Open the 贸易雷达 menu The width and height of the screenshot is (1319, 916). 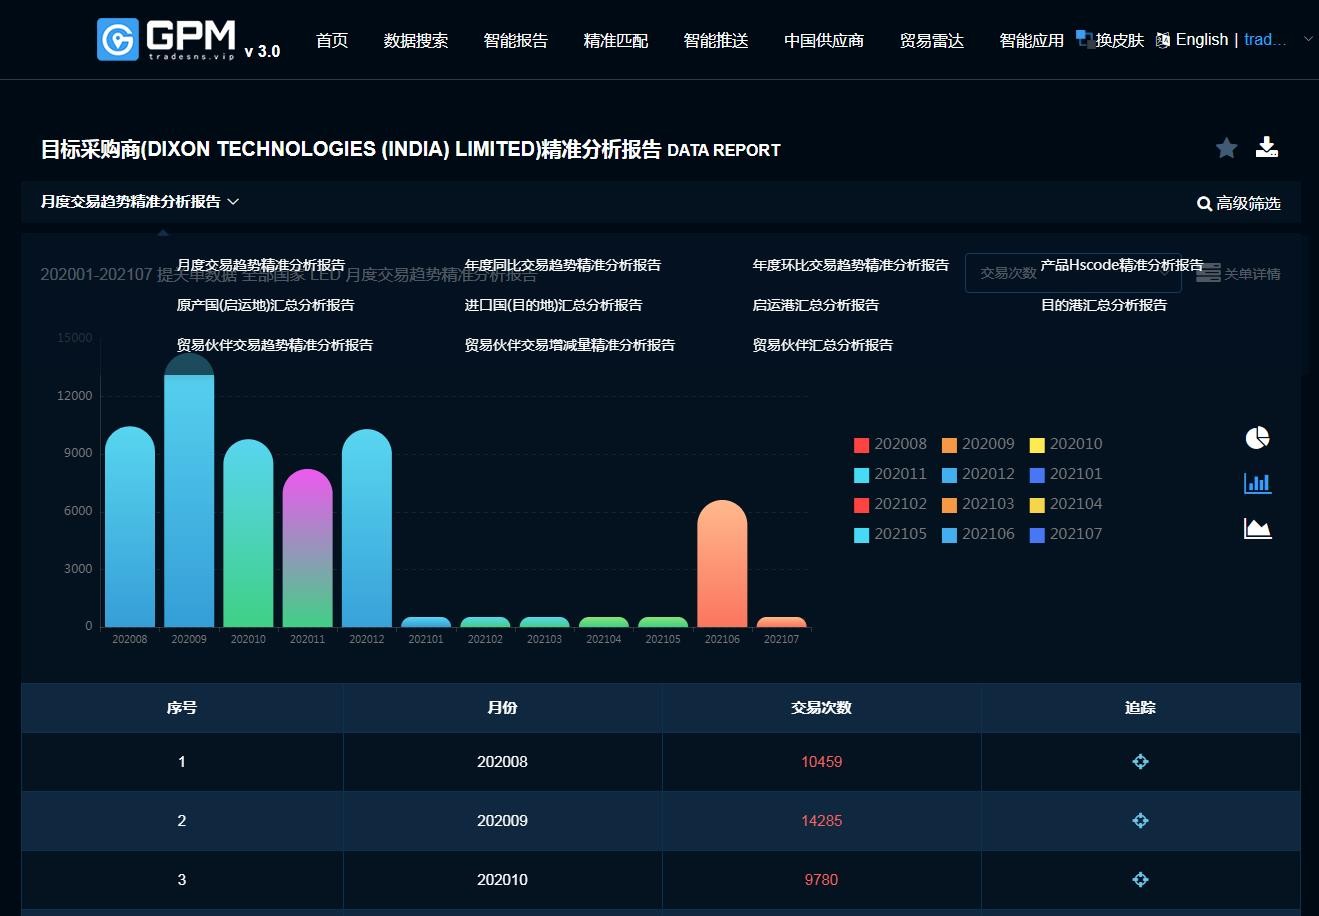coord(932,40)
